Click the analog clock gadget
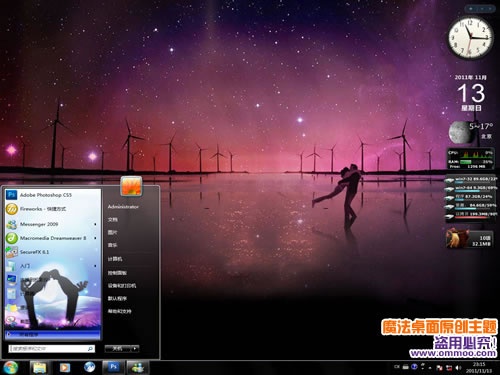 click(x=470, y=37)
